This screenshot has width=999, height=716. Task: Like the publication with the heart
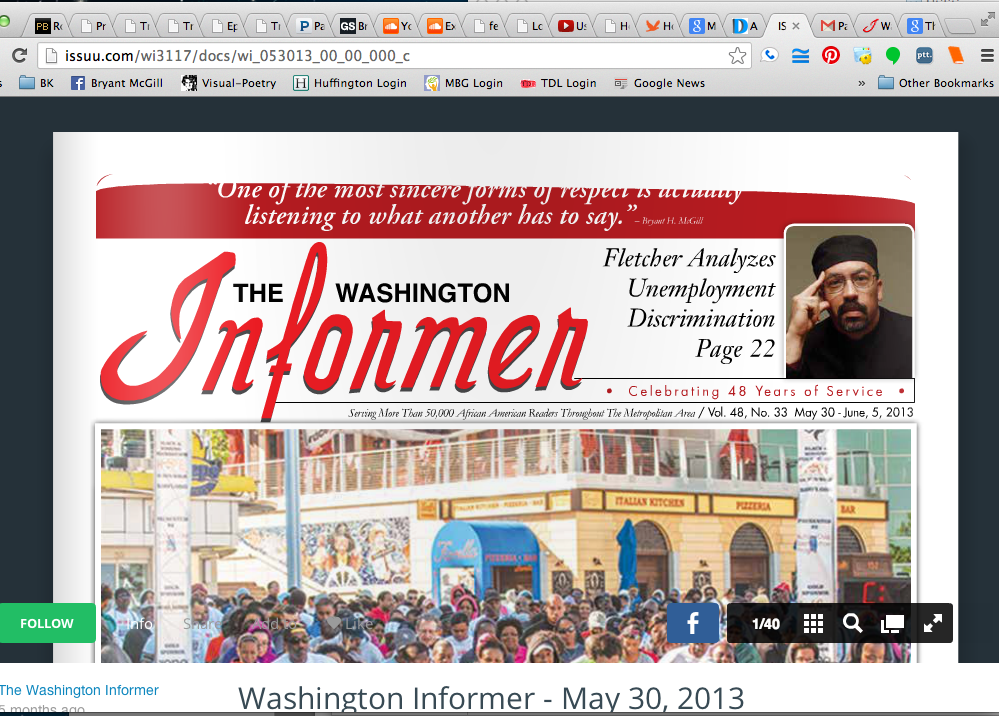click(x=350, y=624)
